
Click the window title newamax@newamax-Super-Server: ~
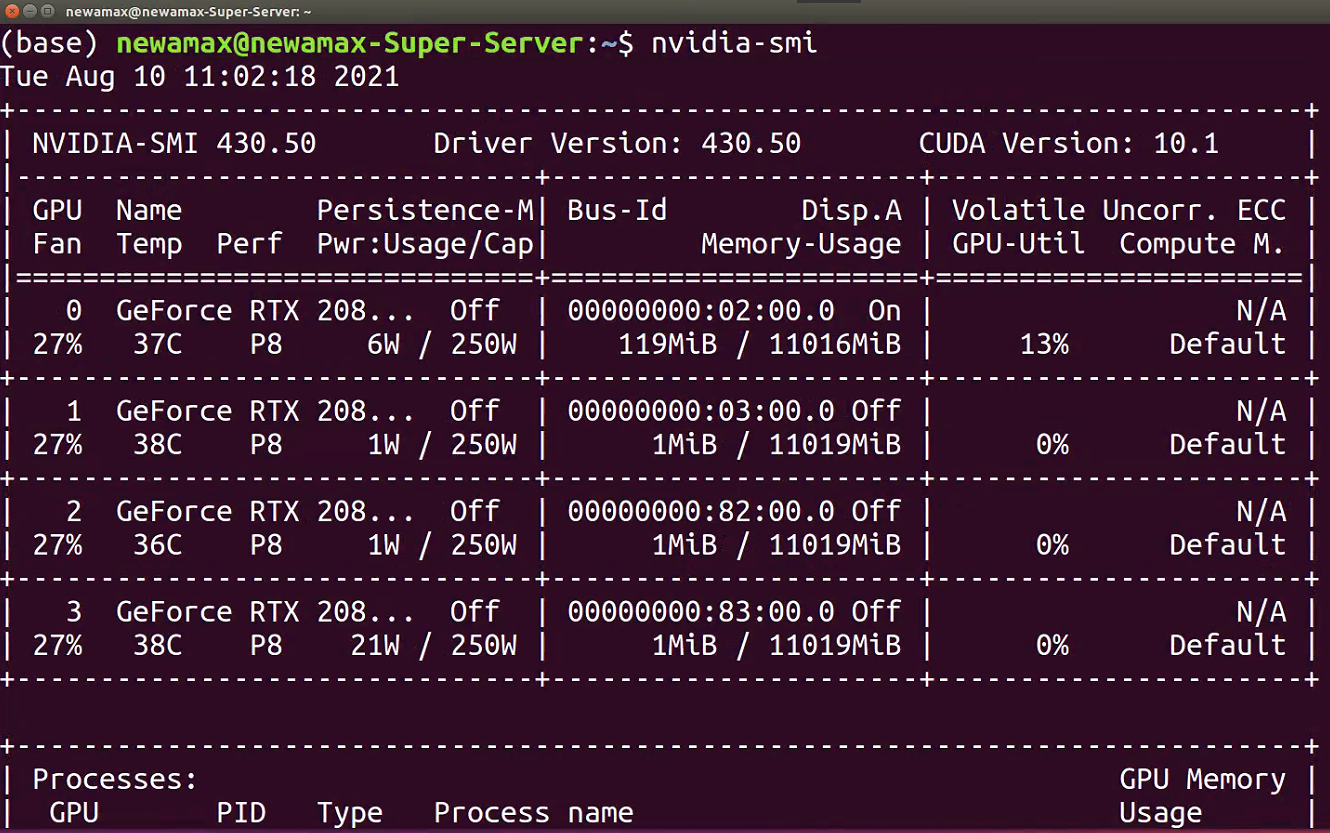tap(188, 11)
